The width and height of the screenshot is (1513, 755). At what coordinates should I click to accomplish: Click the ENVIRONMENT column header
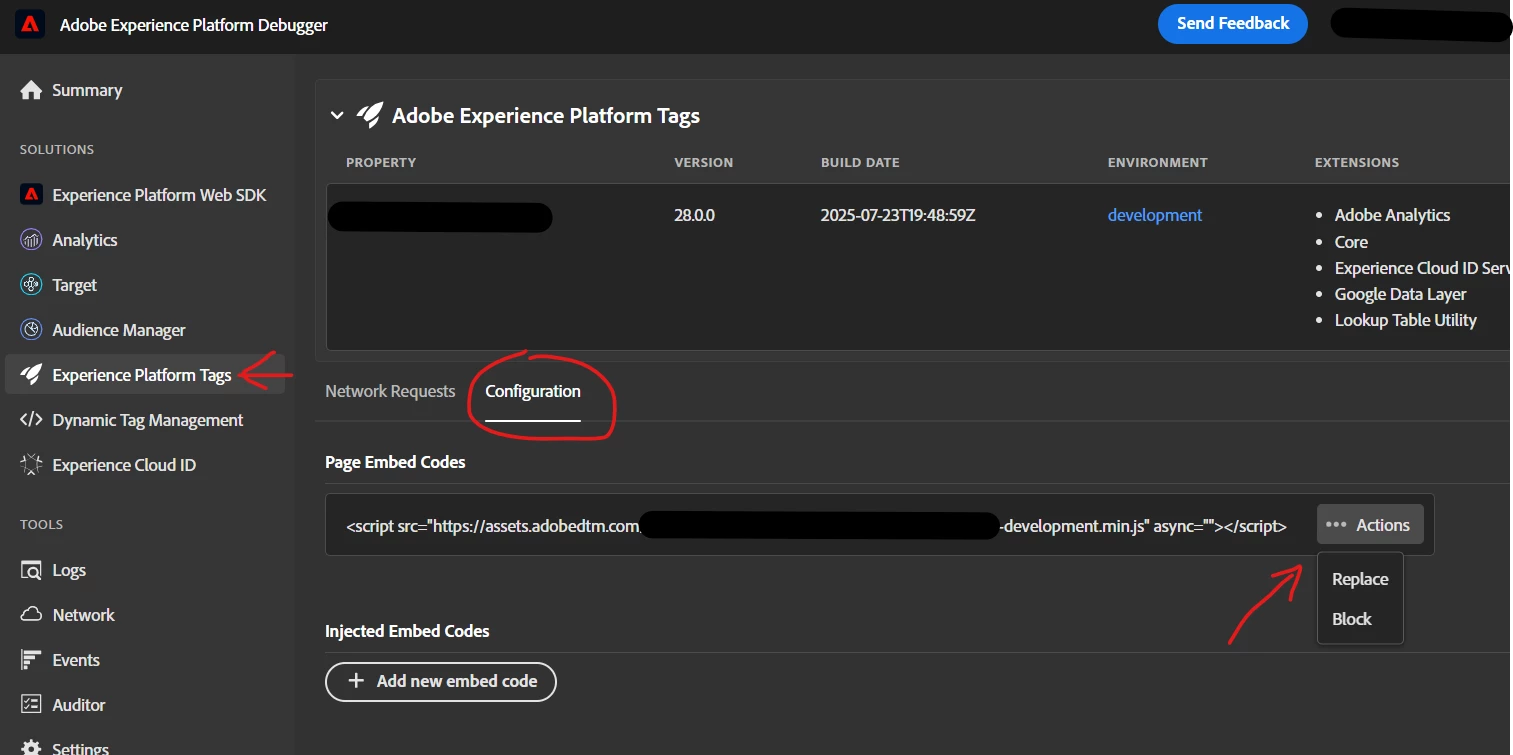pyautogui.click(x=1158, y=162)
